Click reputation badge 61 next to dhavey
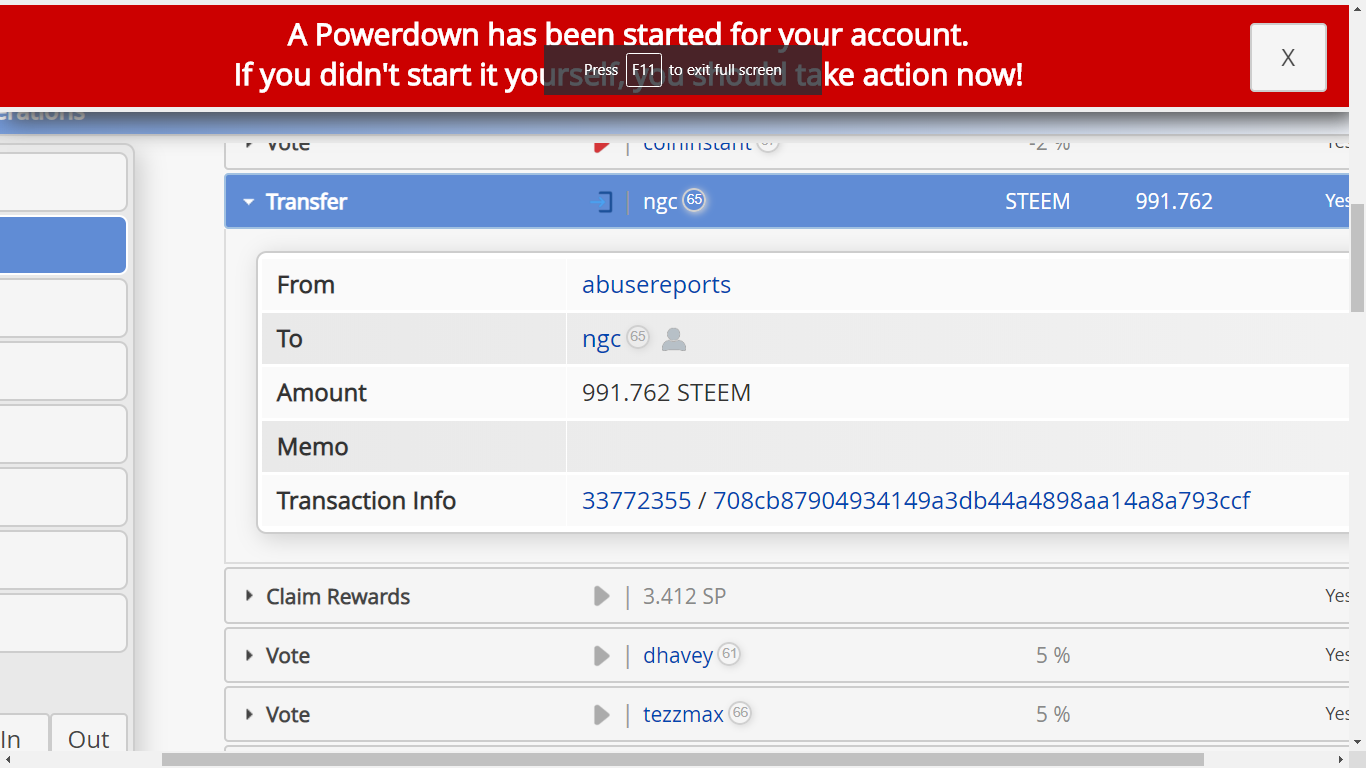This screenshot has height=768, width=1366. (x=730, y=654)
